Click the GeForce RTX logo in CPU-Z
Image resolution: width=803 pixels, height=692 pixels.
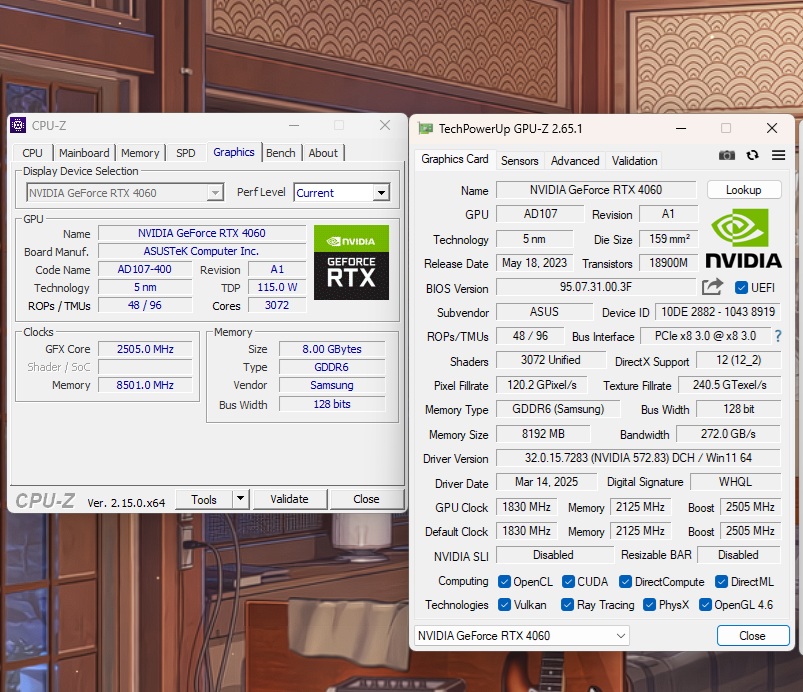point(351,262)
